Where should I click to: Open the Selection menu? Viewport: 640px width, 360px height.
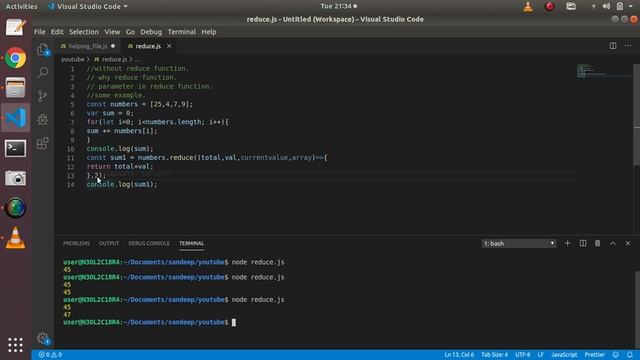pyautogui.click(x=84, y=32)
